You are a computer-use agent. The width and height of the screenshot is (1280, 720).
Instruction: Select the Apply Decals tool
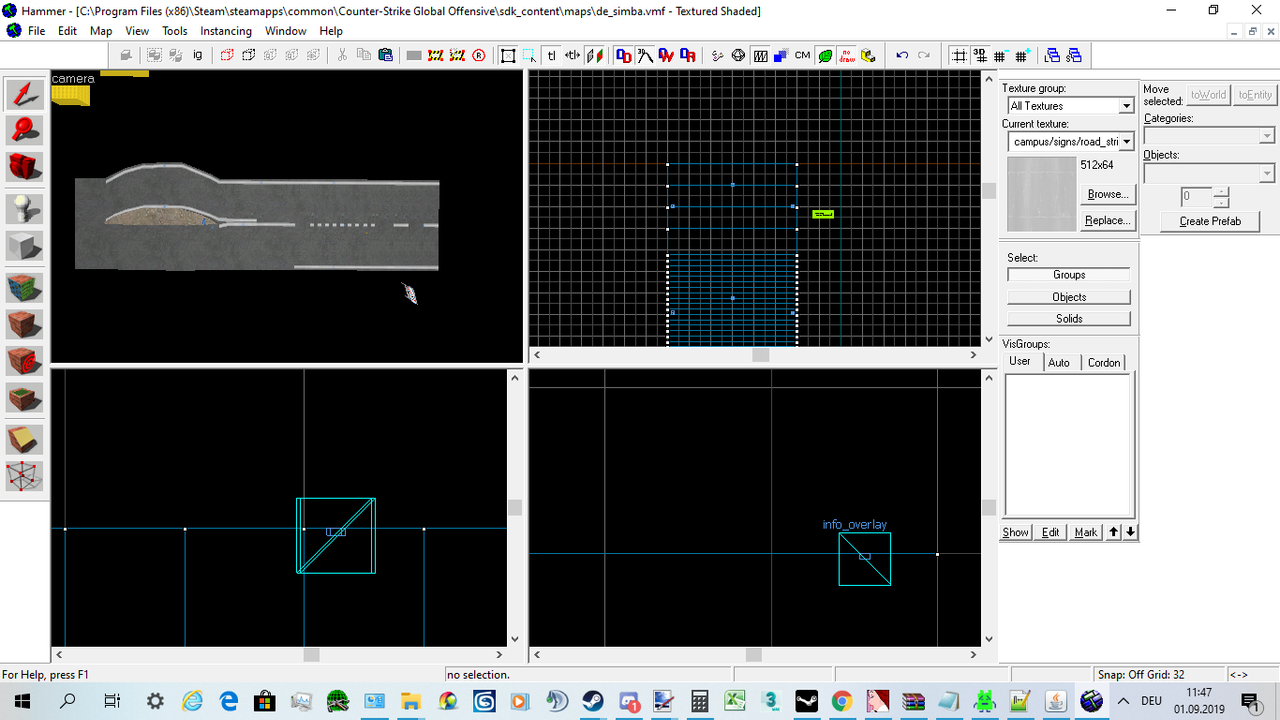coord(24,360)
